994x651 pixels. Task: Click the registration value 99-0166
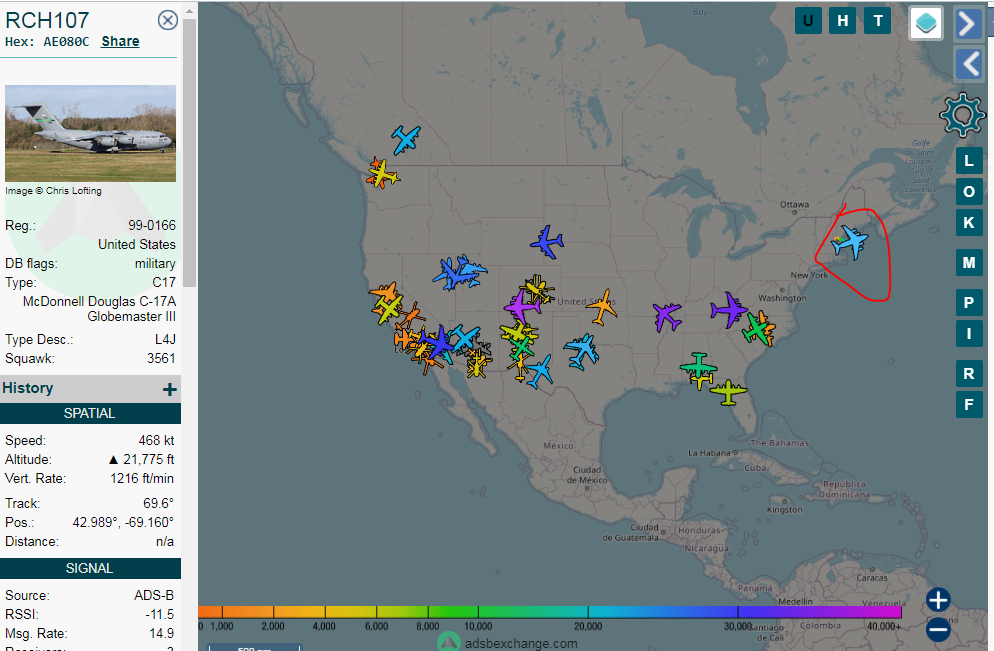[x=152, y=226]
